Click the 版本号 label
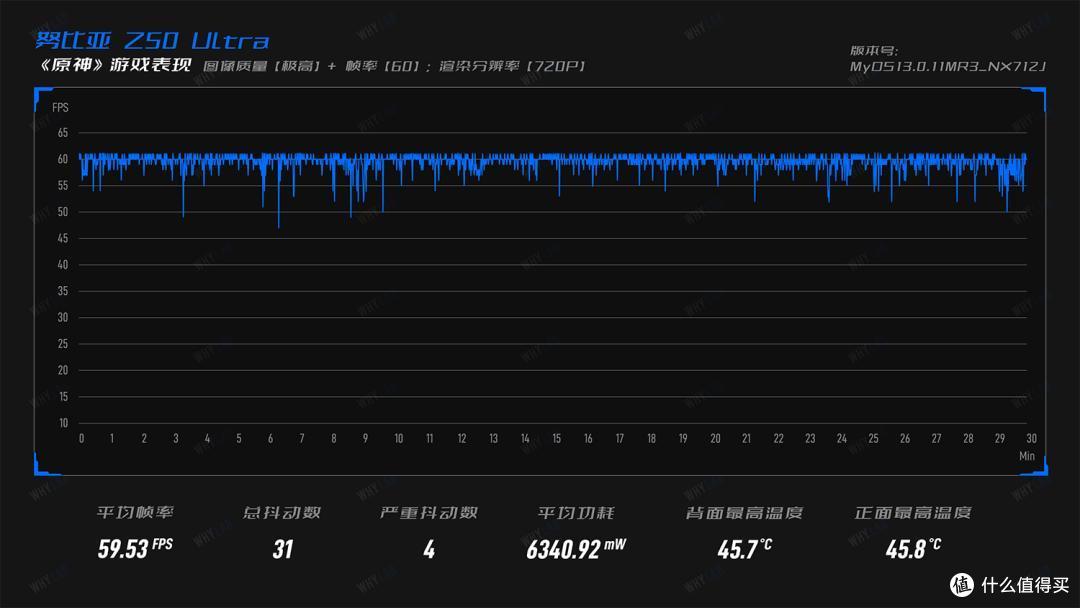The width and height of the screenshot is (1080, 608). (873, 50)
